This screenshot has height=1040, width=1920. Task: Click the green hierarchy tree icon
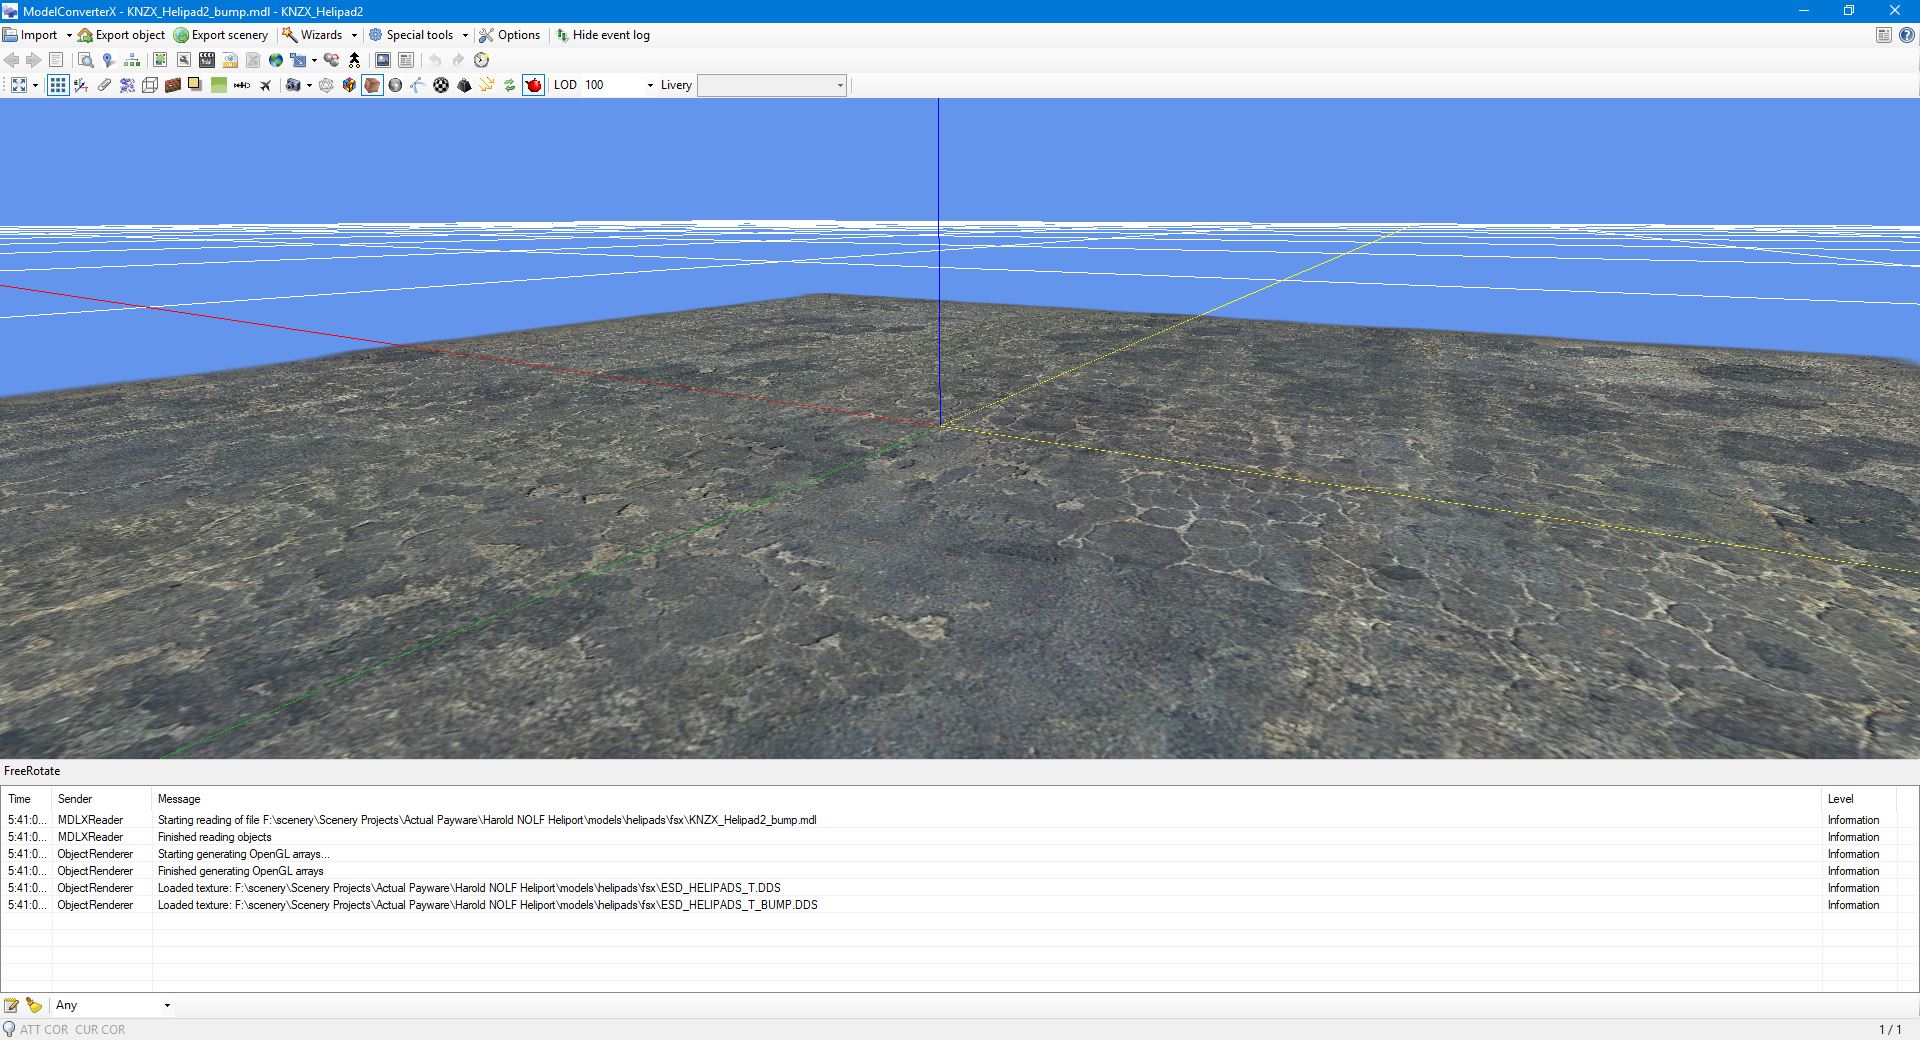(x=132, y=60)
